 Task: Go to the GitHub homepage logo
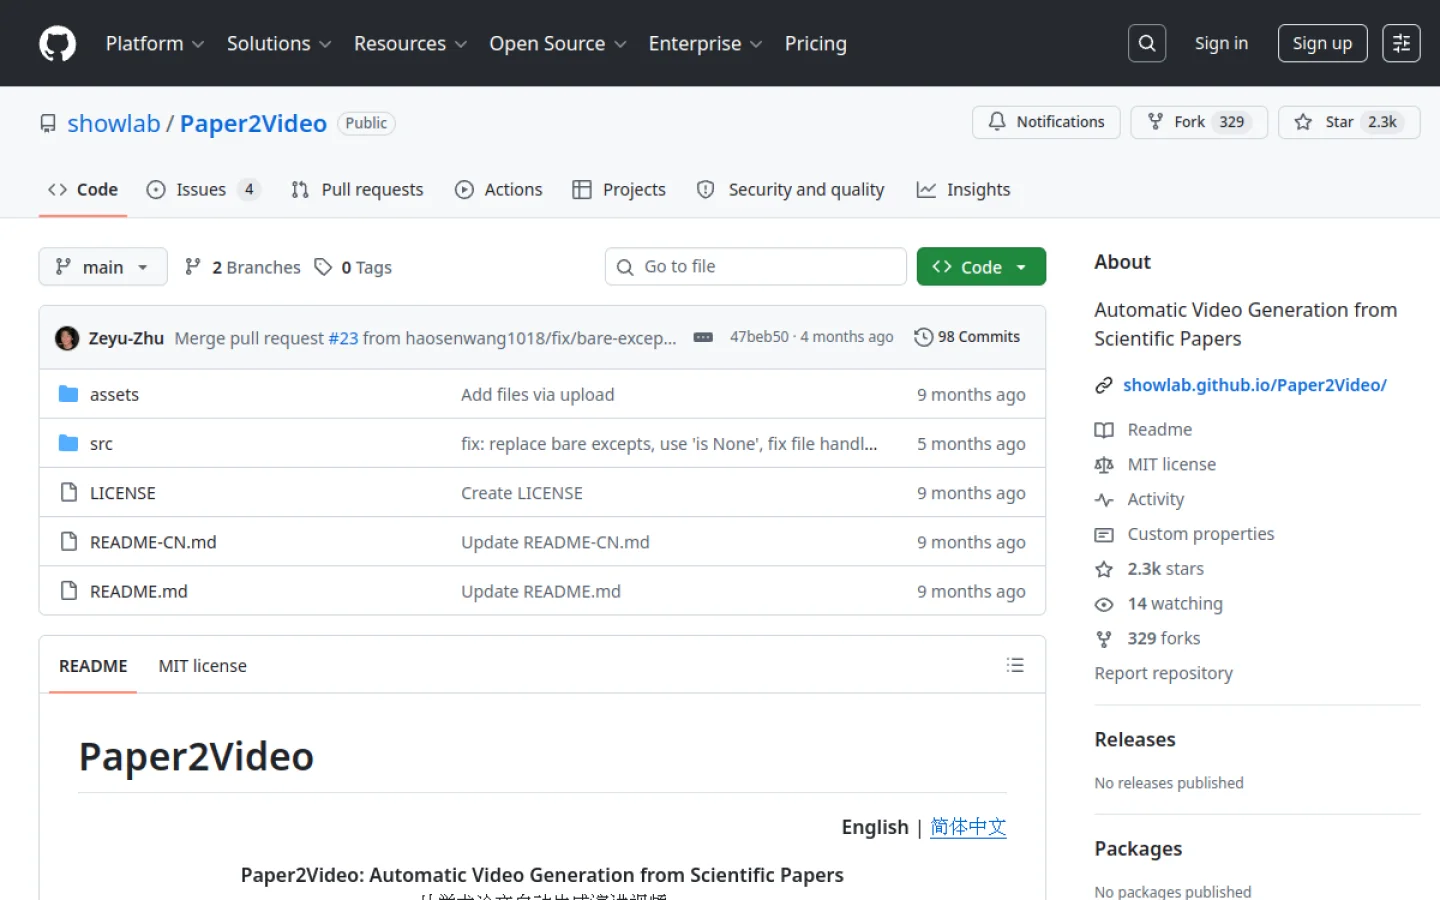coord(57,44)
